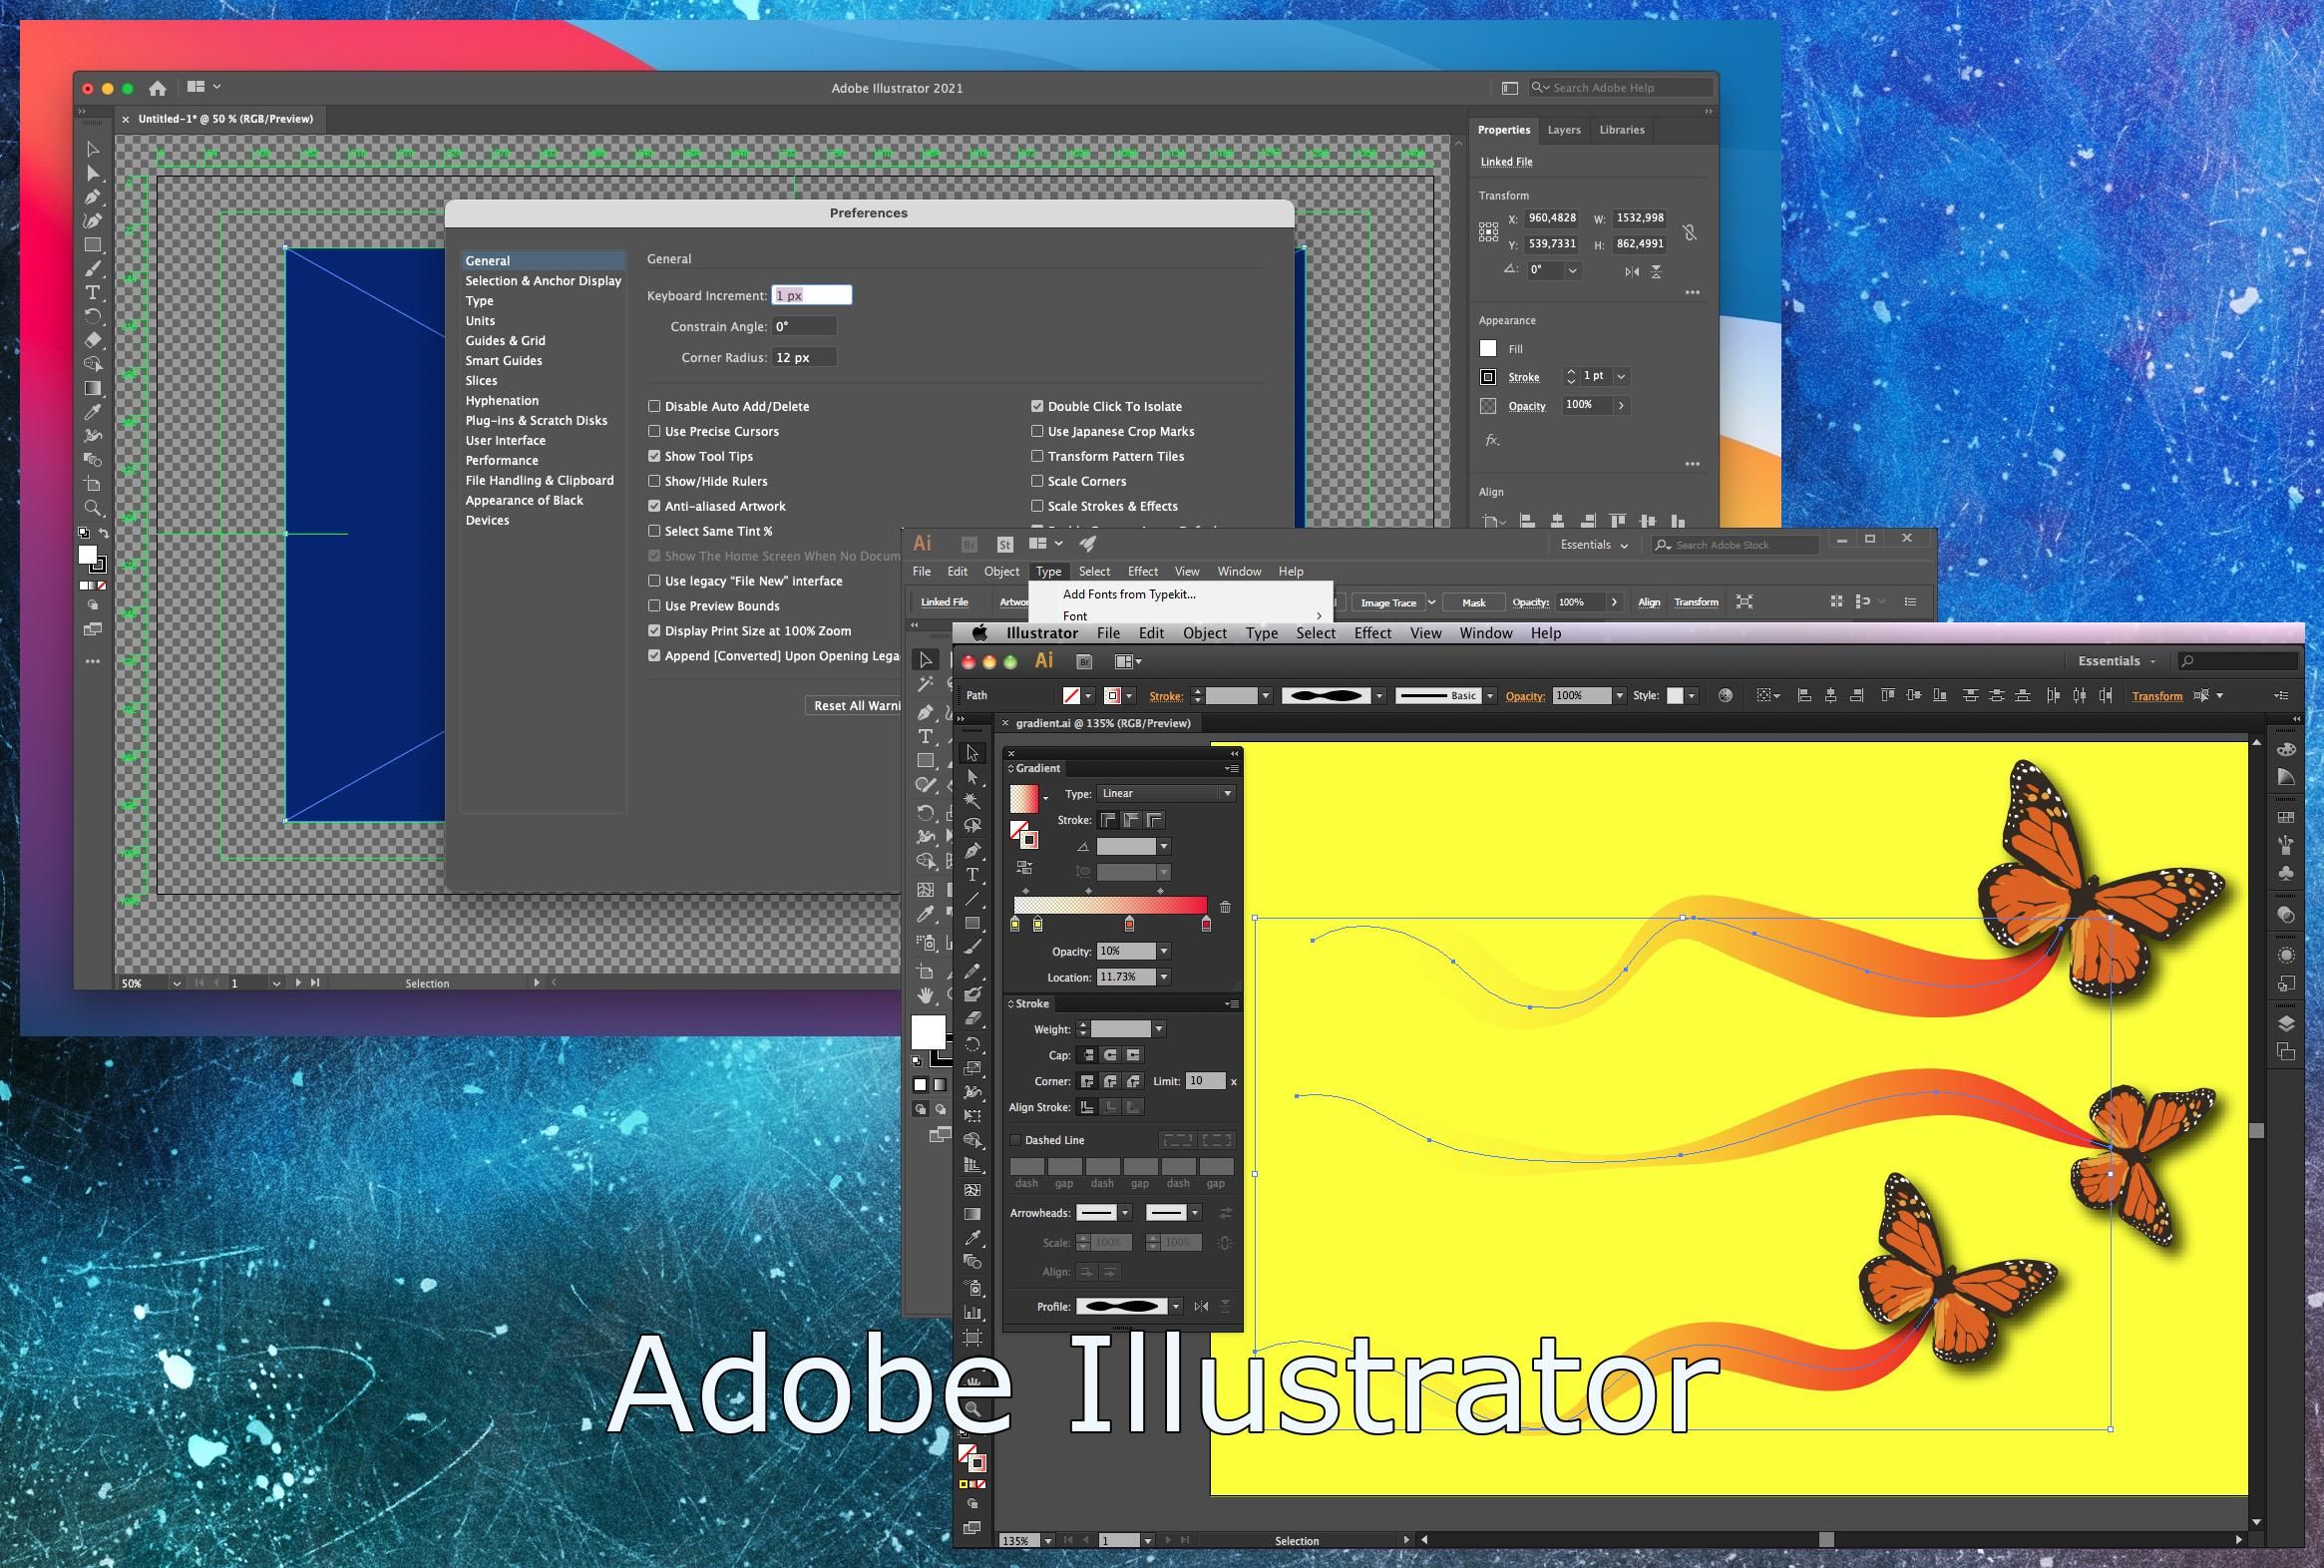Screen dimensions: 2324x1568
Task: Uncheck Anti-aliased Artwork
Action: click(654, 506)
